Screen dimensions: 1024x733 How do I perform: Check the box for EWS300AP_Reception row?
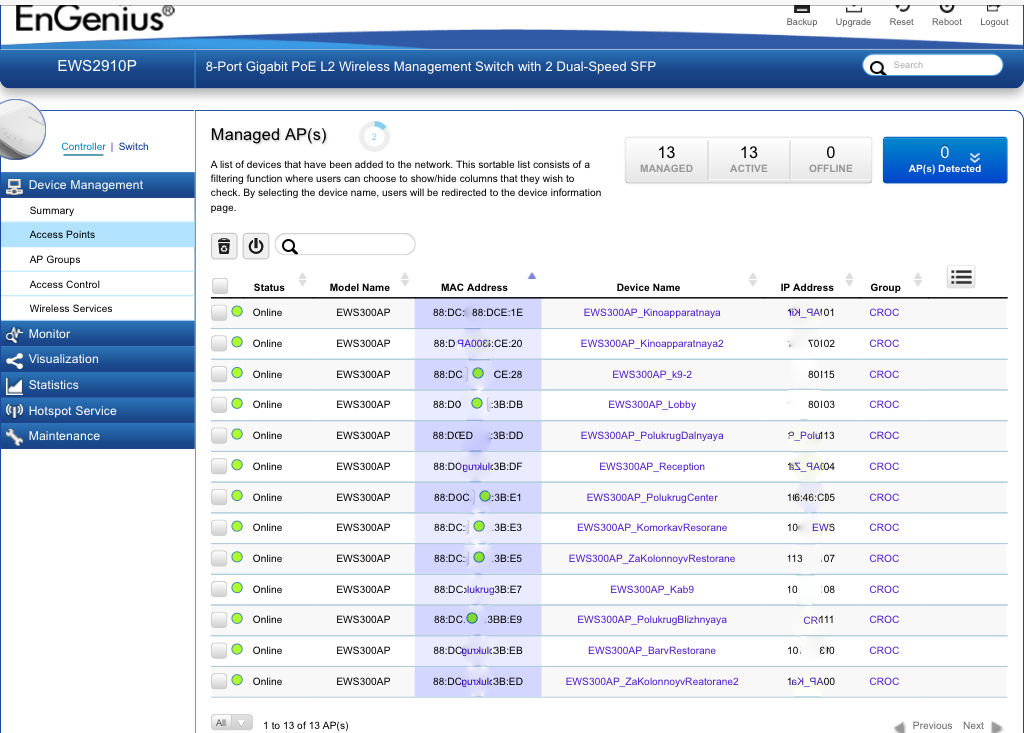219,466
